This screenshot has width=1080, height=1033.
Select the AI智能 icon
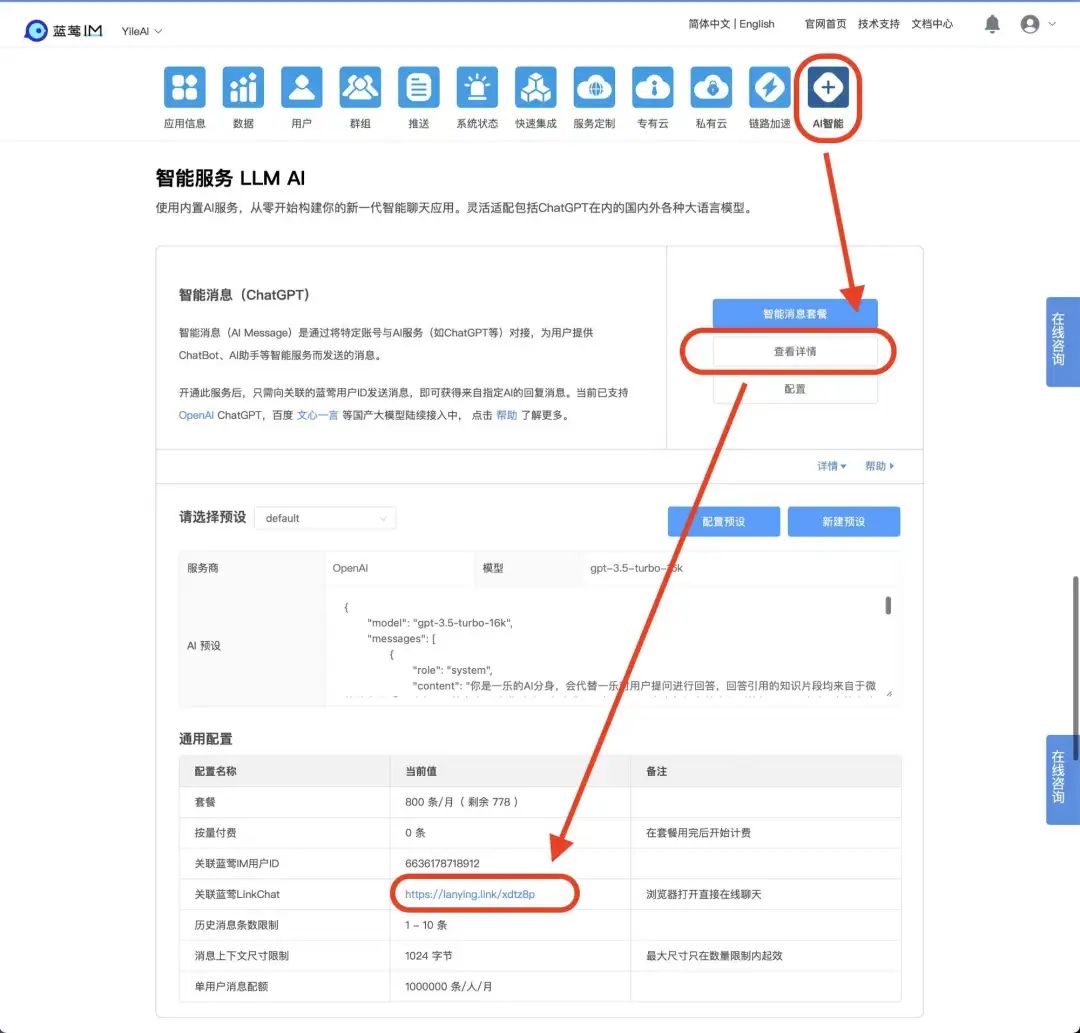click(x=828, y=87)
